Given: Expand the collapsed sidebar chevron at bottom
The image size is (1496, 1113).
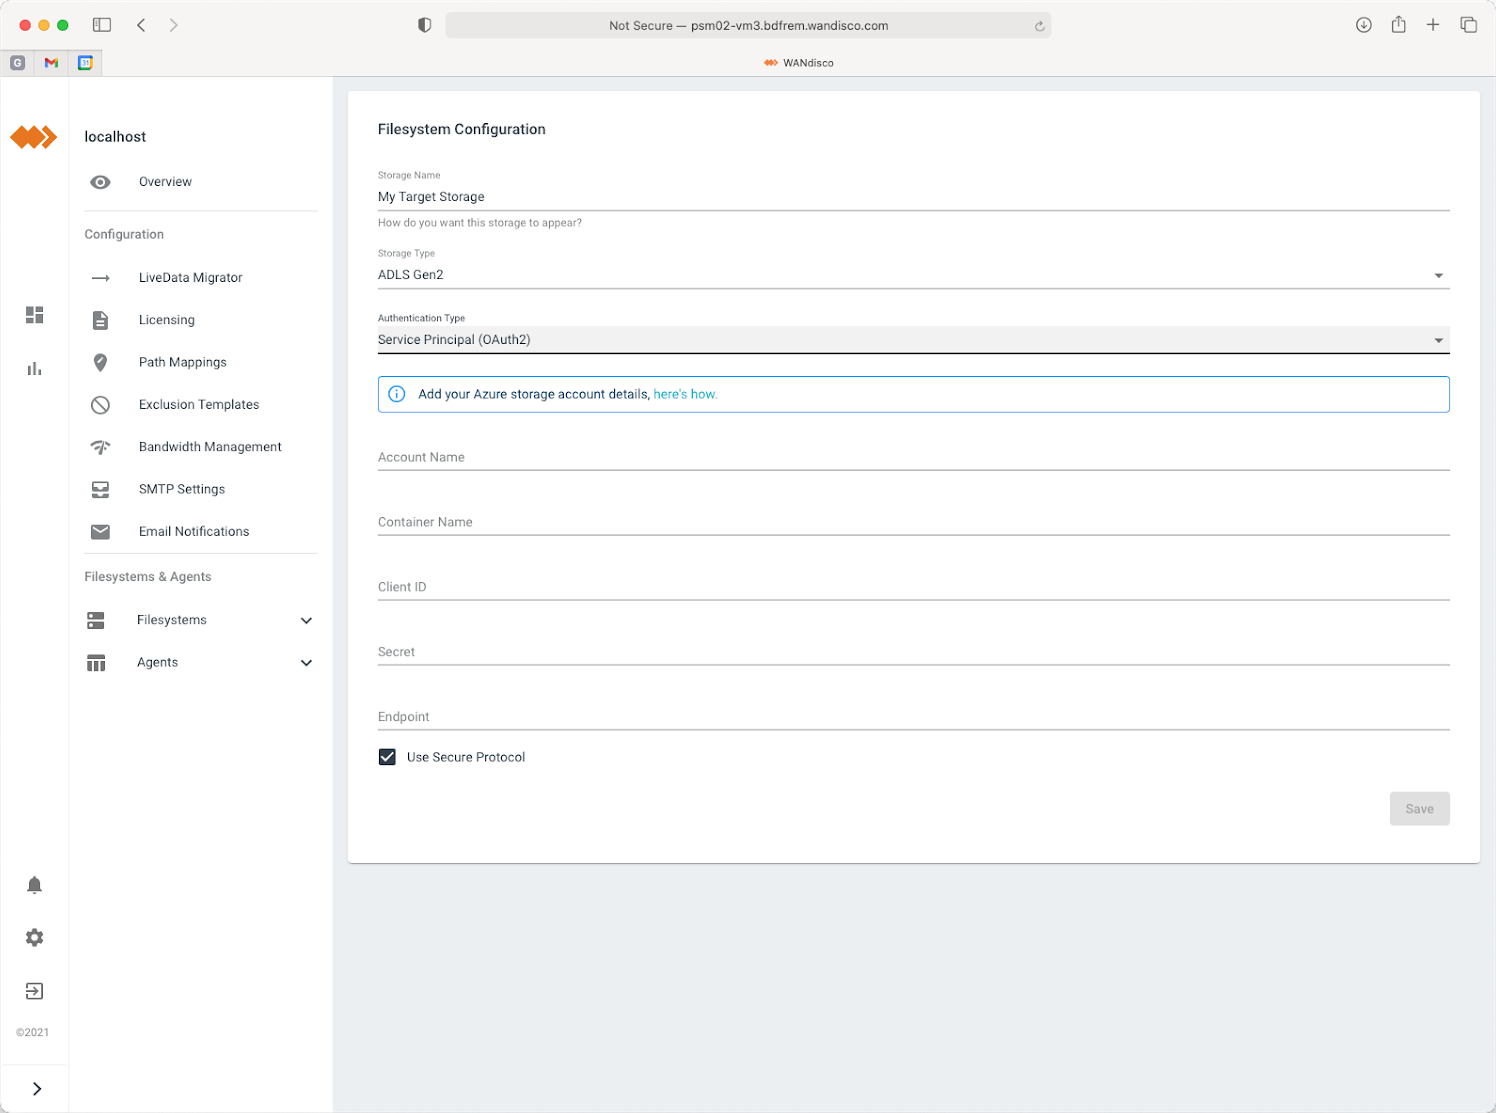Looking at the screenshot, I should (37, 1089).
